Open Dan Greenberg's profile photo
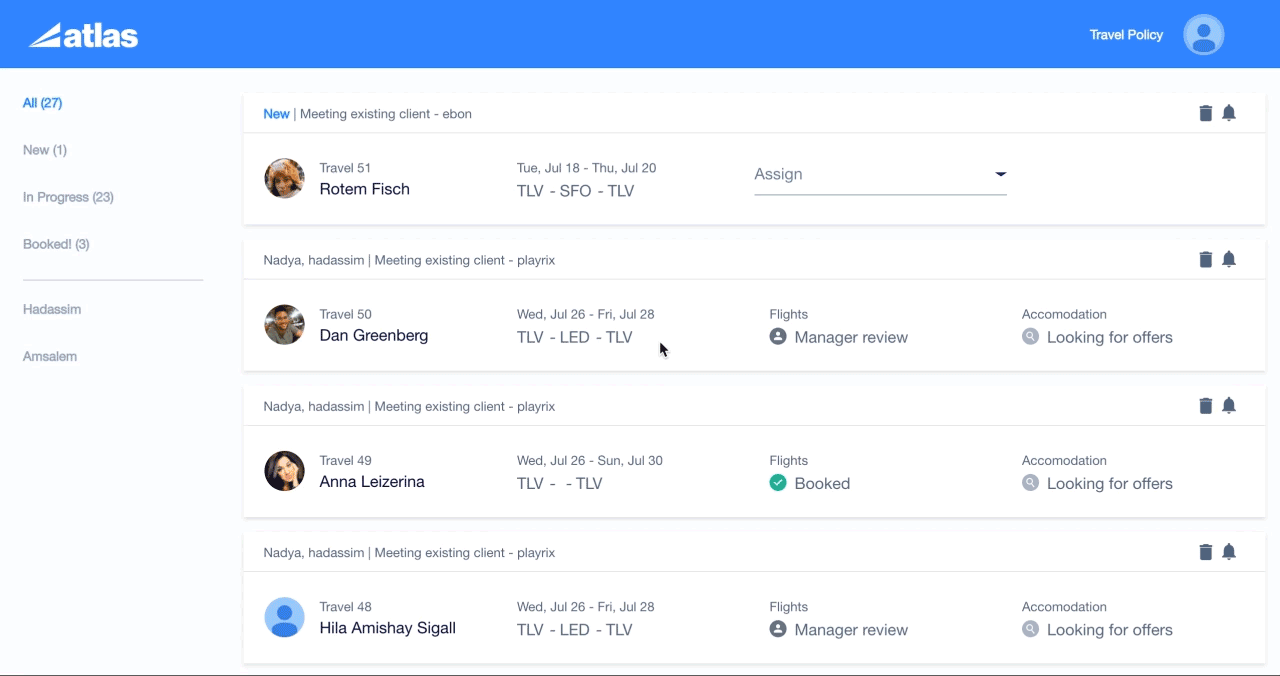 tap(284, 325)
